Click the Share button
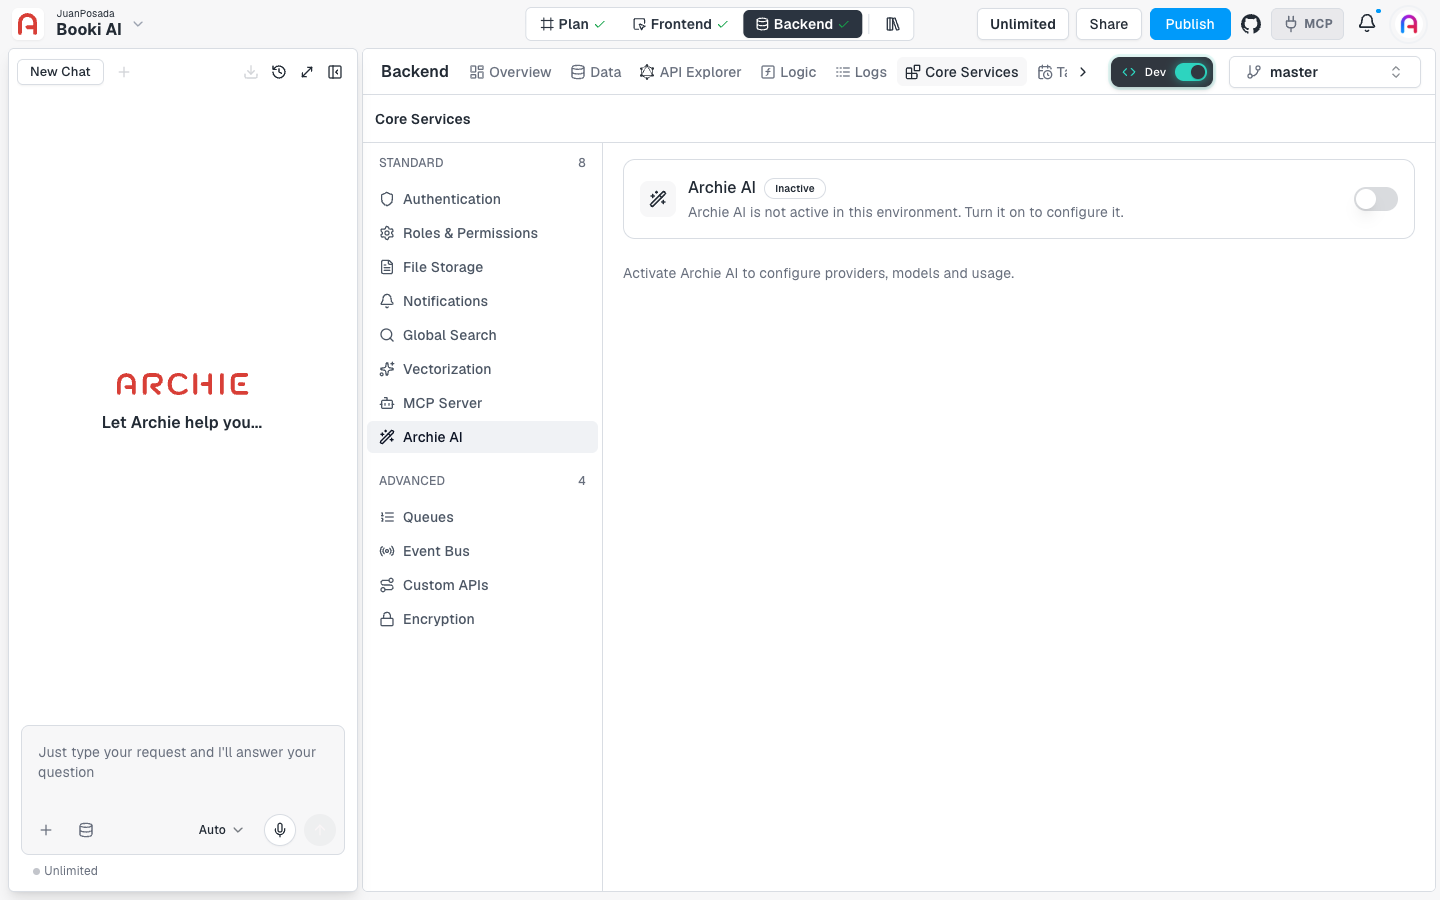The height and width of the screenshot is (900, 1440). pyautogui.click(x=1109, y=24)
